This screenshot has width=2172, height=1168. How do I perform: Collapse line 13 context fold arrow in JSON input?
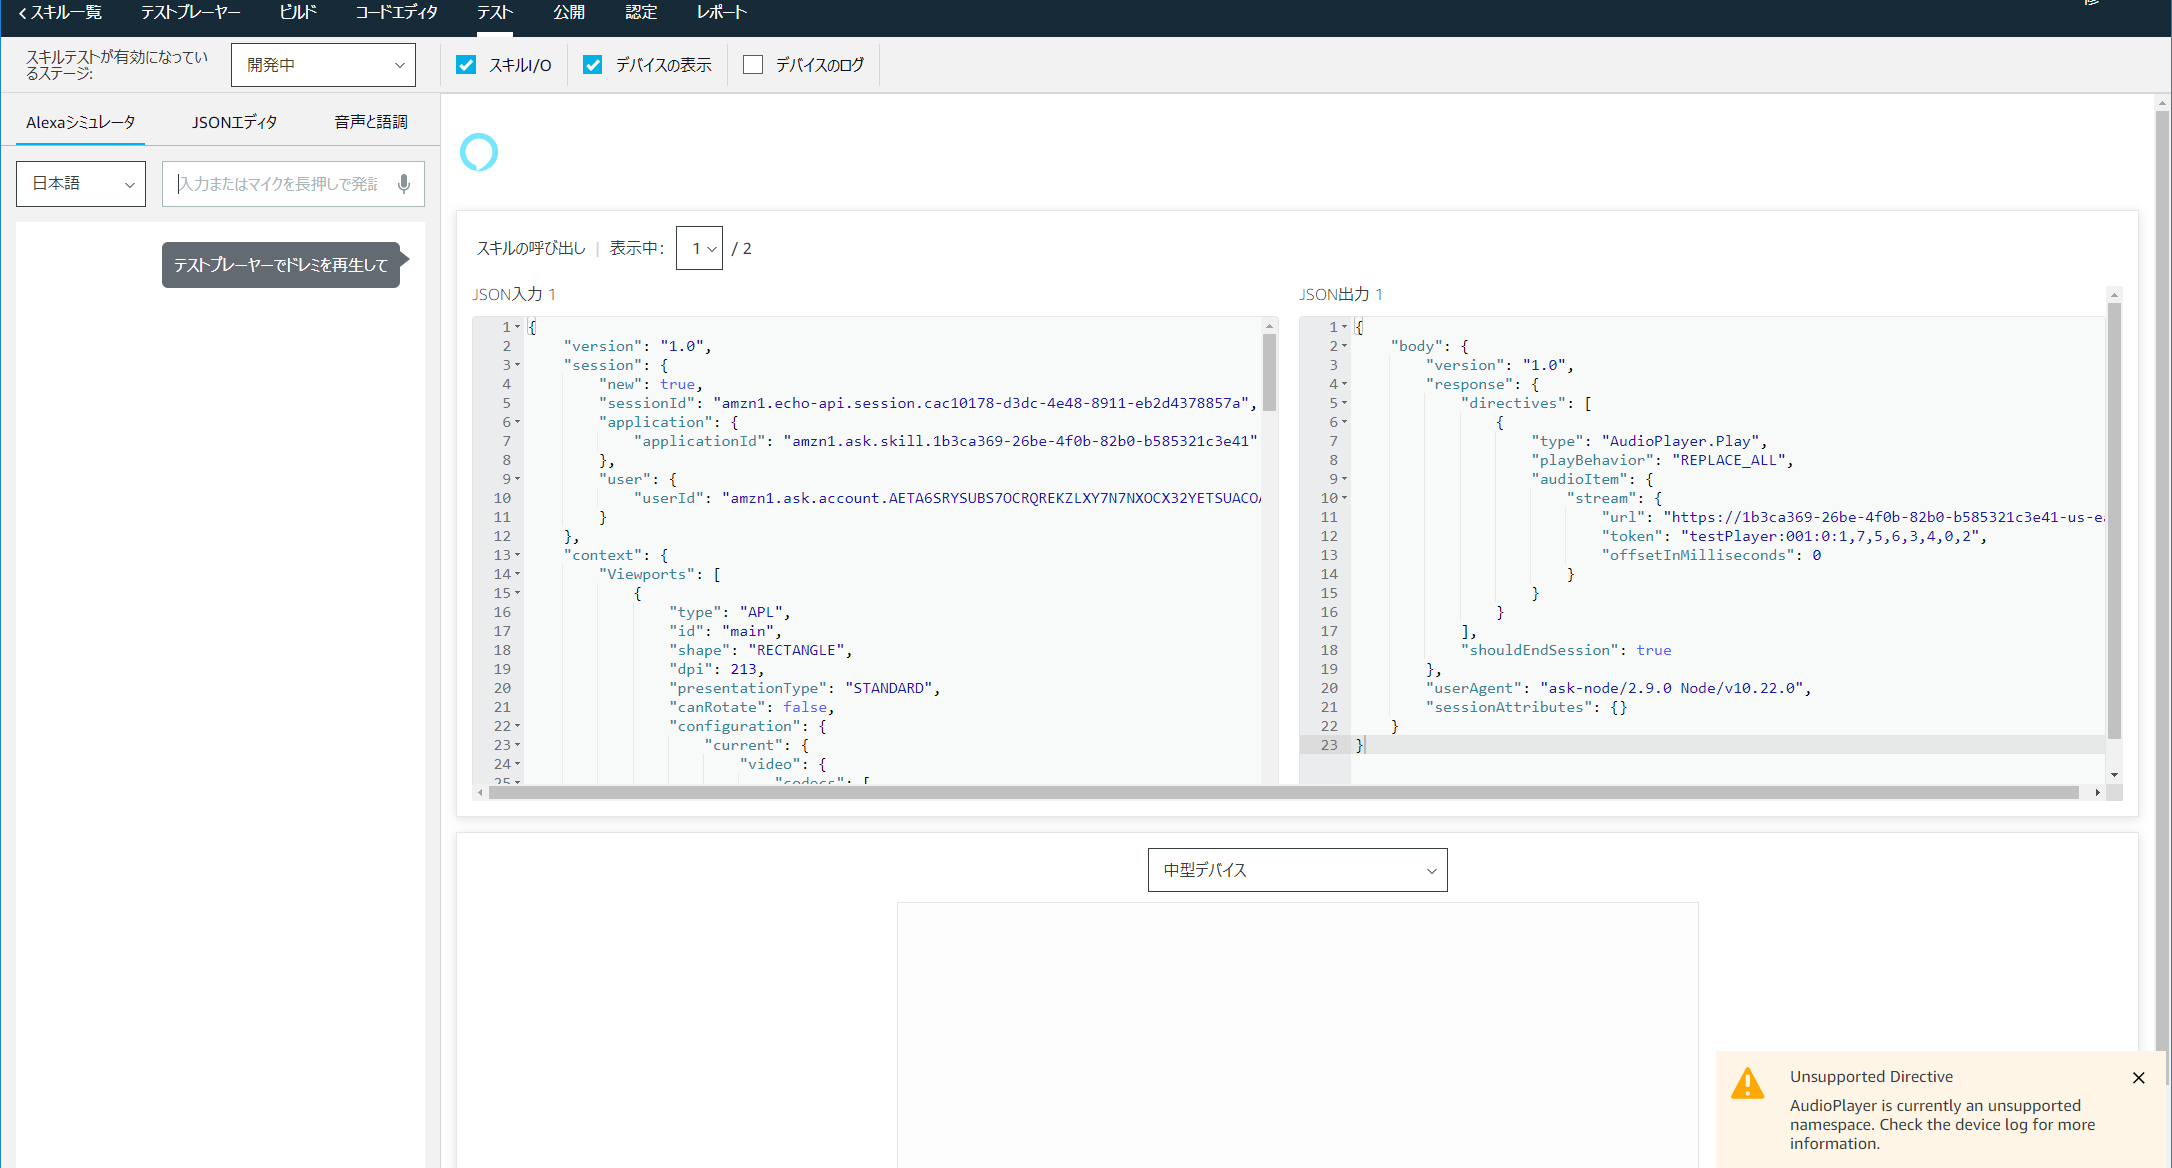(517, 555)
